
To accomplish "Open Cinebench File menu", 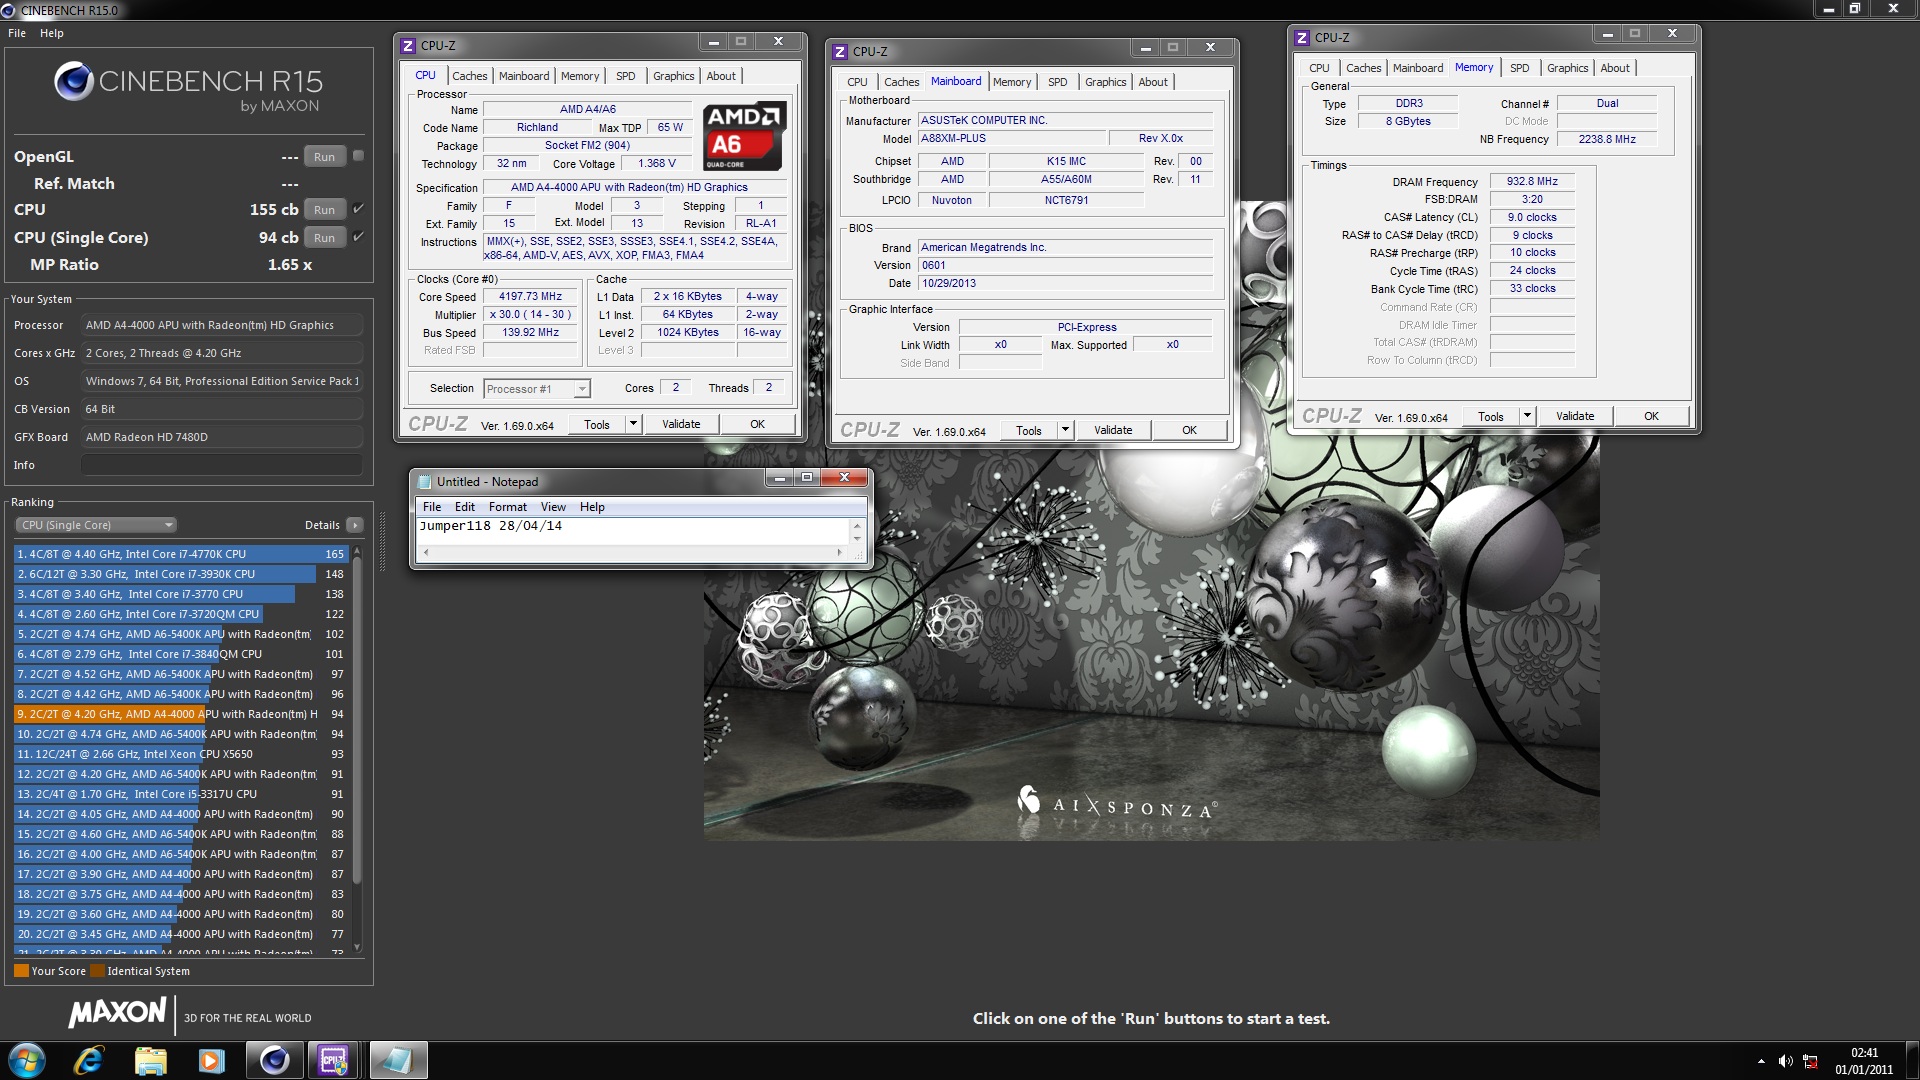I will pos(17,33).
